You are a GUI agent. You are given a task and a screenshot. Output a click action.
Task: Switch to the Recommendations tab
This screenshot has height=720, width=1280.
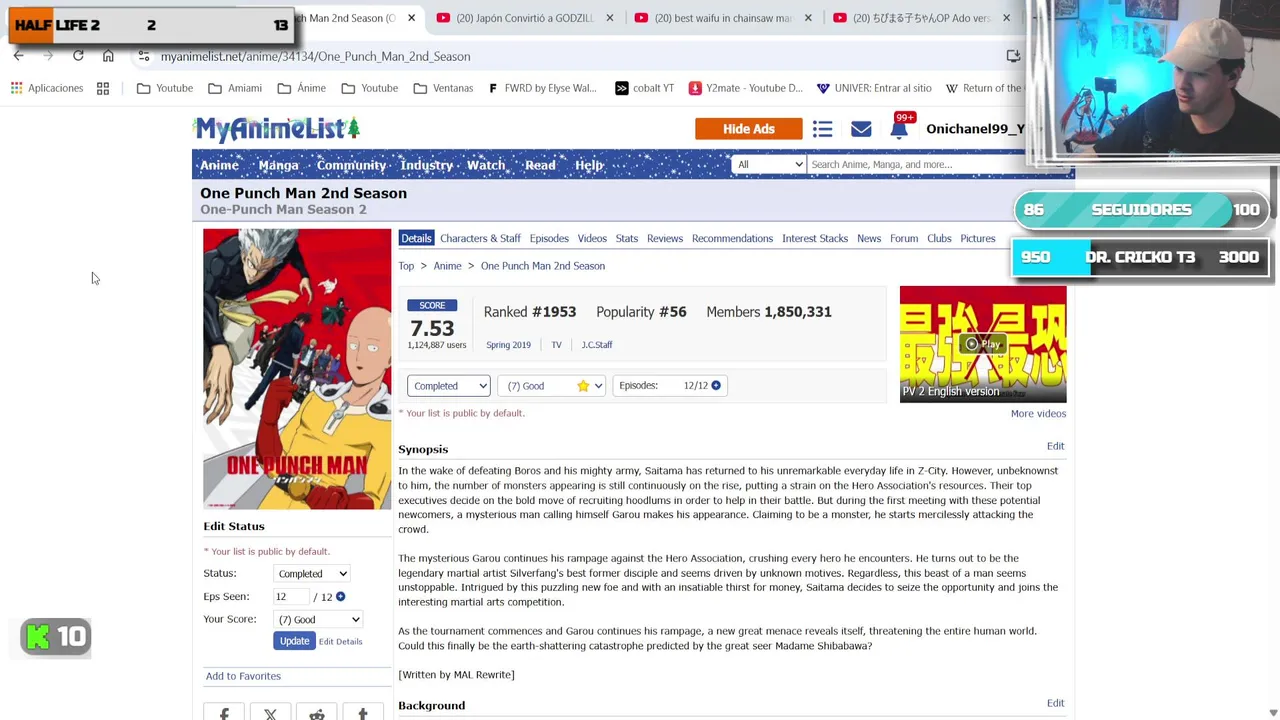click(732, 238)
